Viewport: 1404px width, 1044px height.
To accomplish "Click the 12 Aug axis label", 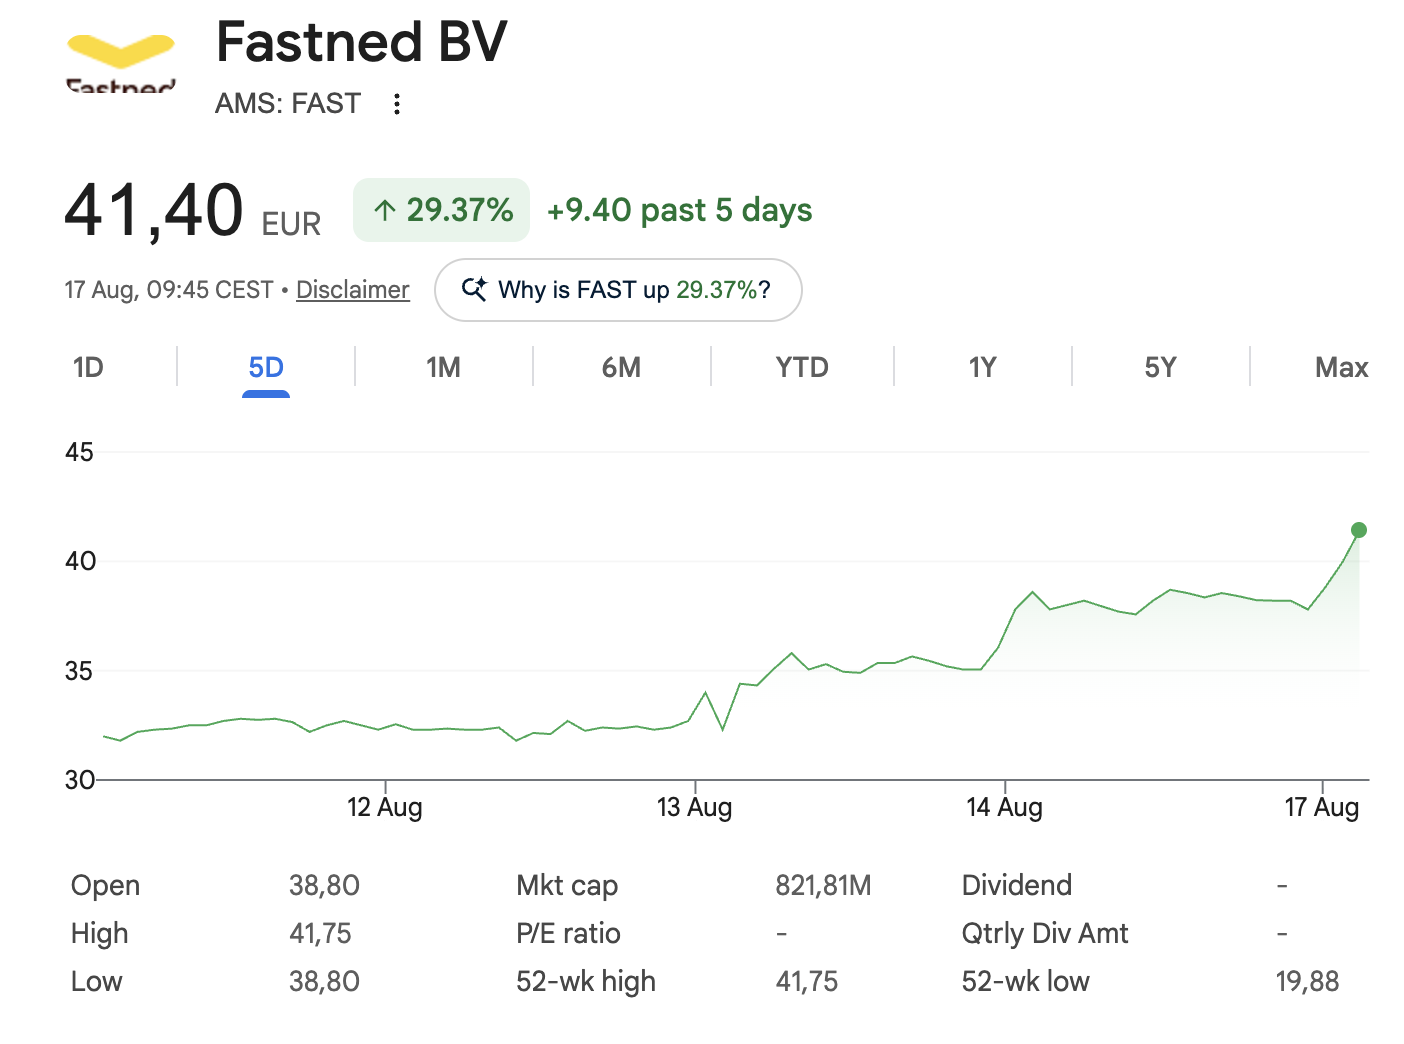I will (385, 807).
